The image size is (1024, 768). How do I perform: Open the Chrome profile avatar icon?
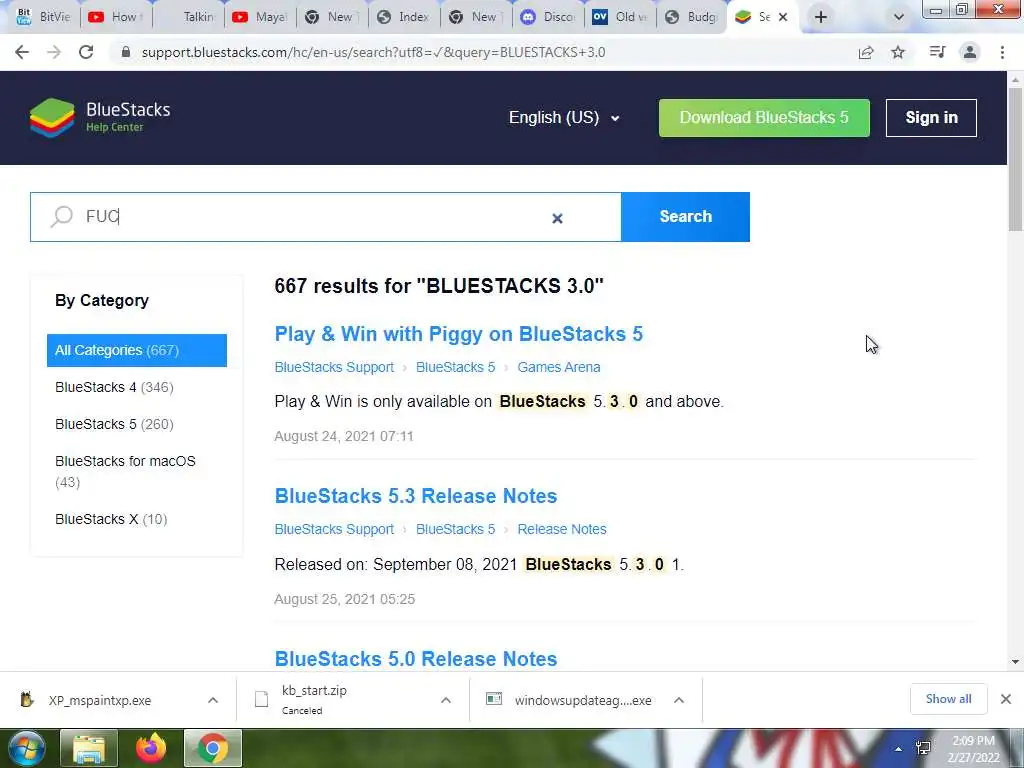[x=970, y=52]
